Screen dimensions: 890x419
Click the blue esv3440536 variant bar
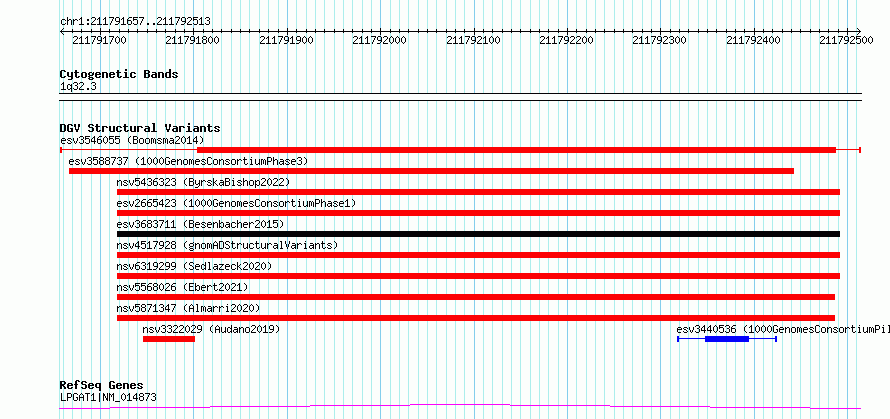pos(727,339)
